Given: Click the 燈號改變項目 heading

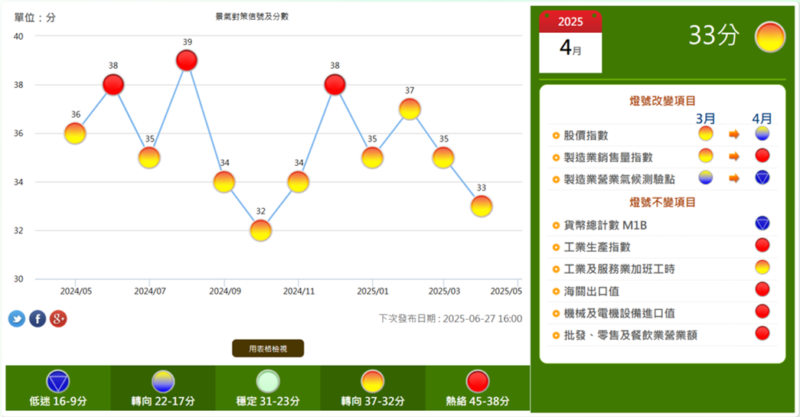Looking at the screenshot, I should coord(662,101).
